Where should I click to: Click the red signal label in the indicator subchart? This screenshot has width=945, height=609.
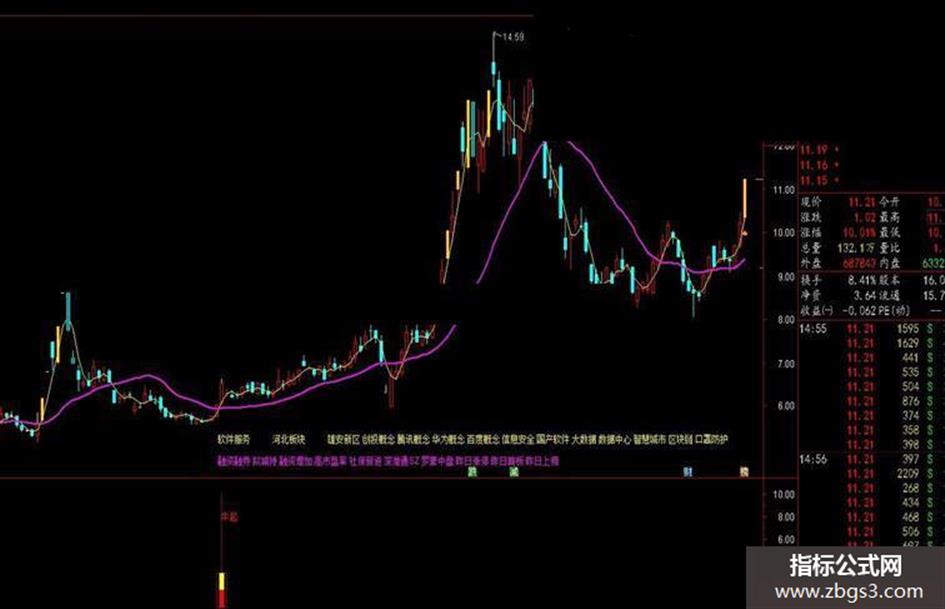coord(229,517)
